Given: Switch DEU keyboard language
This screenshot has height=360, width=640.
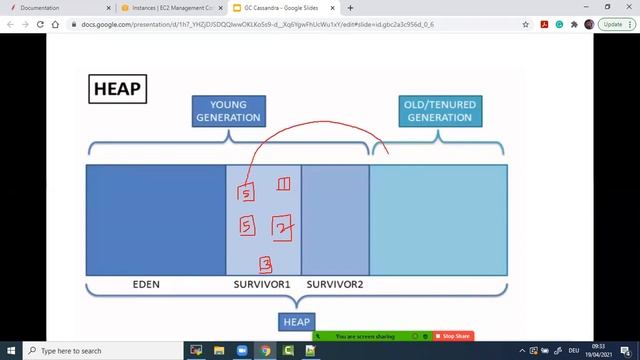Looking at the screenshot, I should [574, 351].
